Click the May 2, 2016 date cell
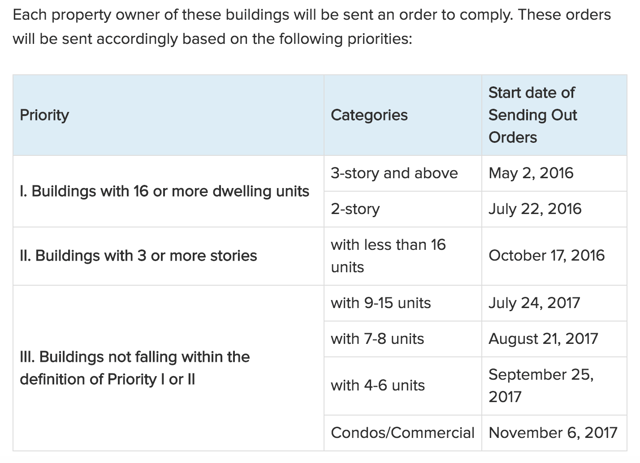Image resolution: width=640 pixels, height=463 pixels. (x=554, y=174)
